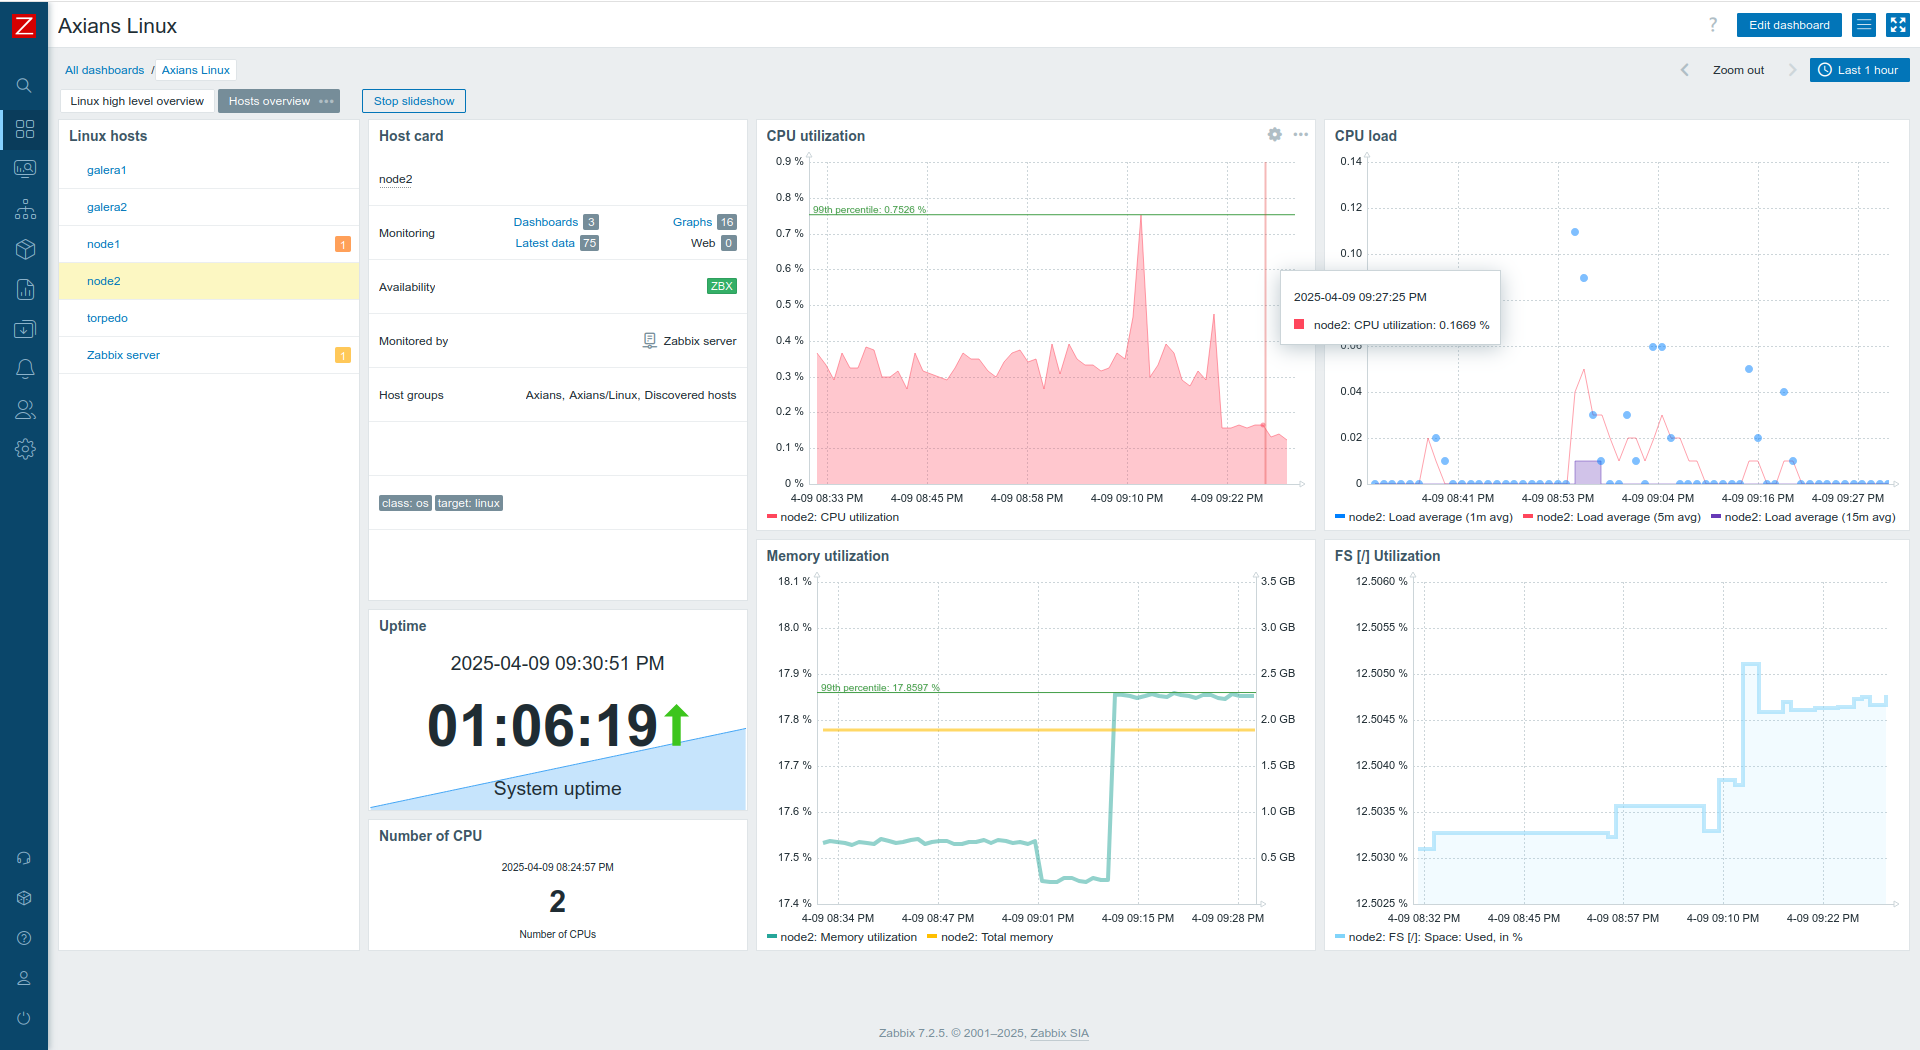This screenshot has height=1050, width=1920.
Task: Open the Integrations box icon
Action: pos(24,898)
